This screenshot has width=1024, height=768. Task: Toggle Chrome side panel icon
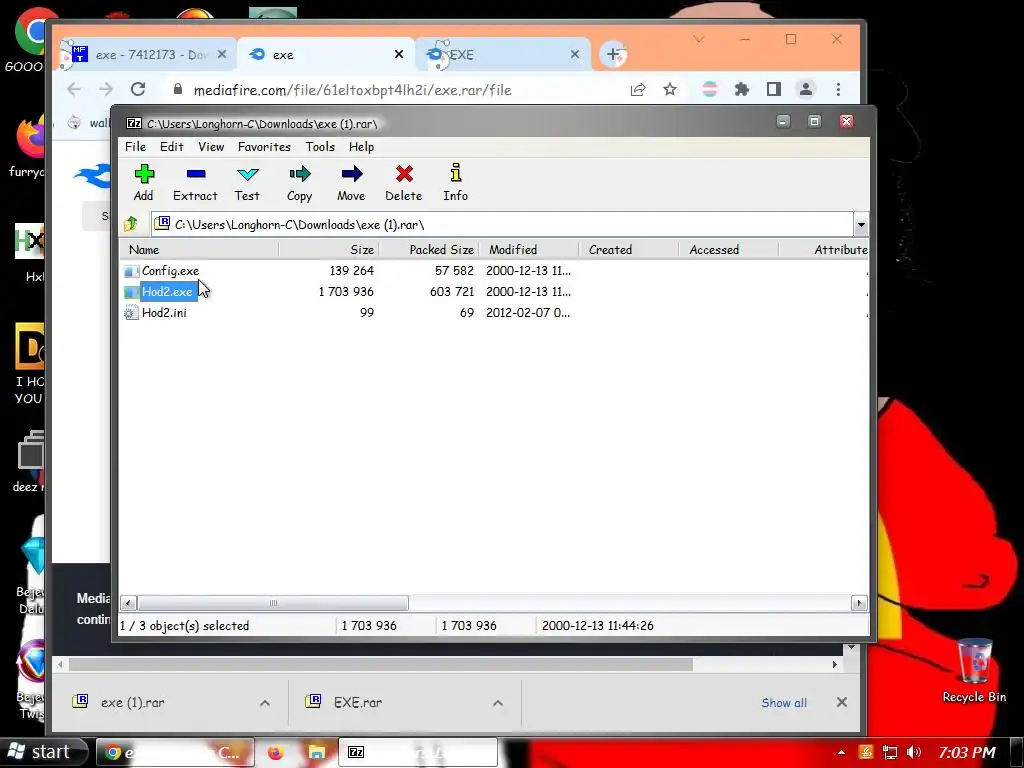tap(774, 89)
